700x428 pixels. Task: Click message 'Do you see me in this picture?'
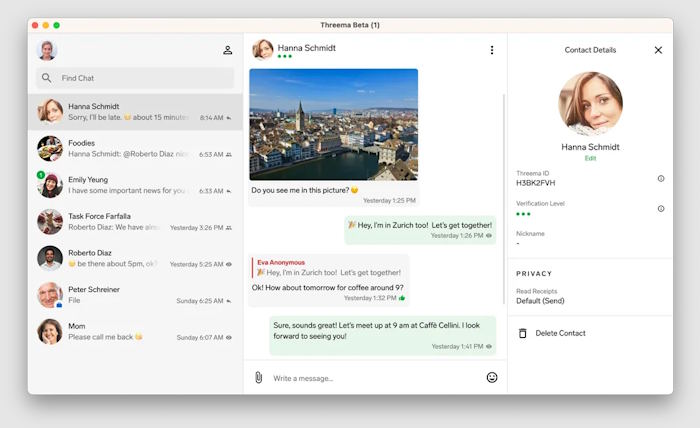pyautogui.click(x=305, y=190)
